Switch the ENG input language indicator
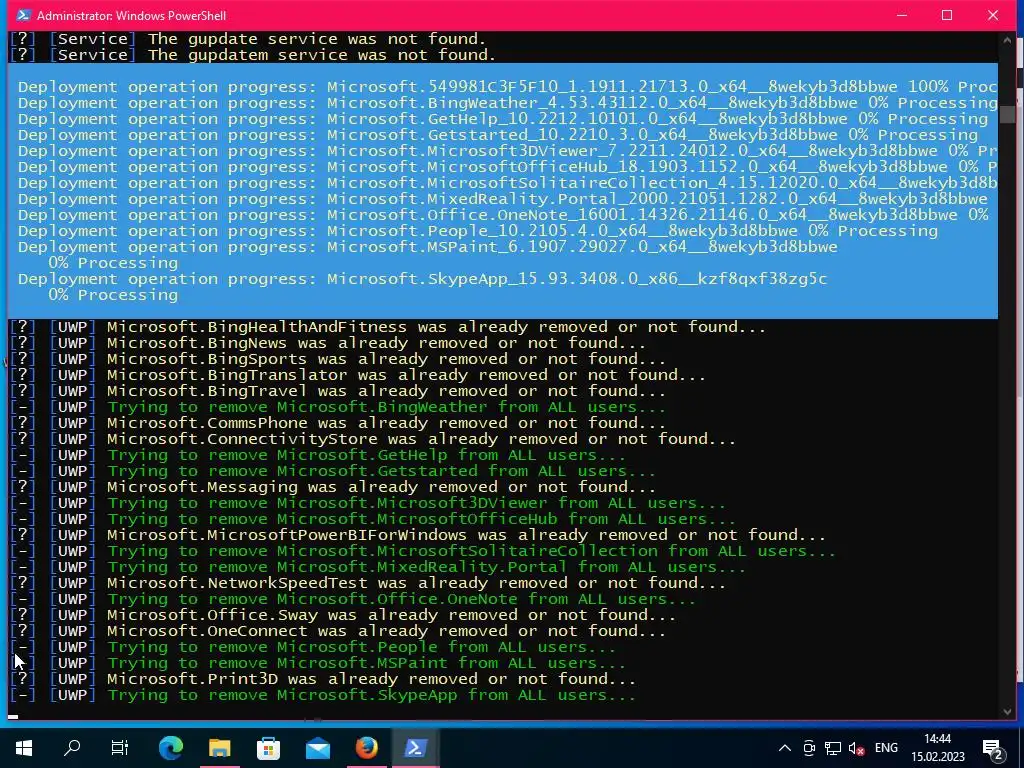The image size is (1024, 768). [x=886, y=748]
